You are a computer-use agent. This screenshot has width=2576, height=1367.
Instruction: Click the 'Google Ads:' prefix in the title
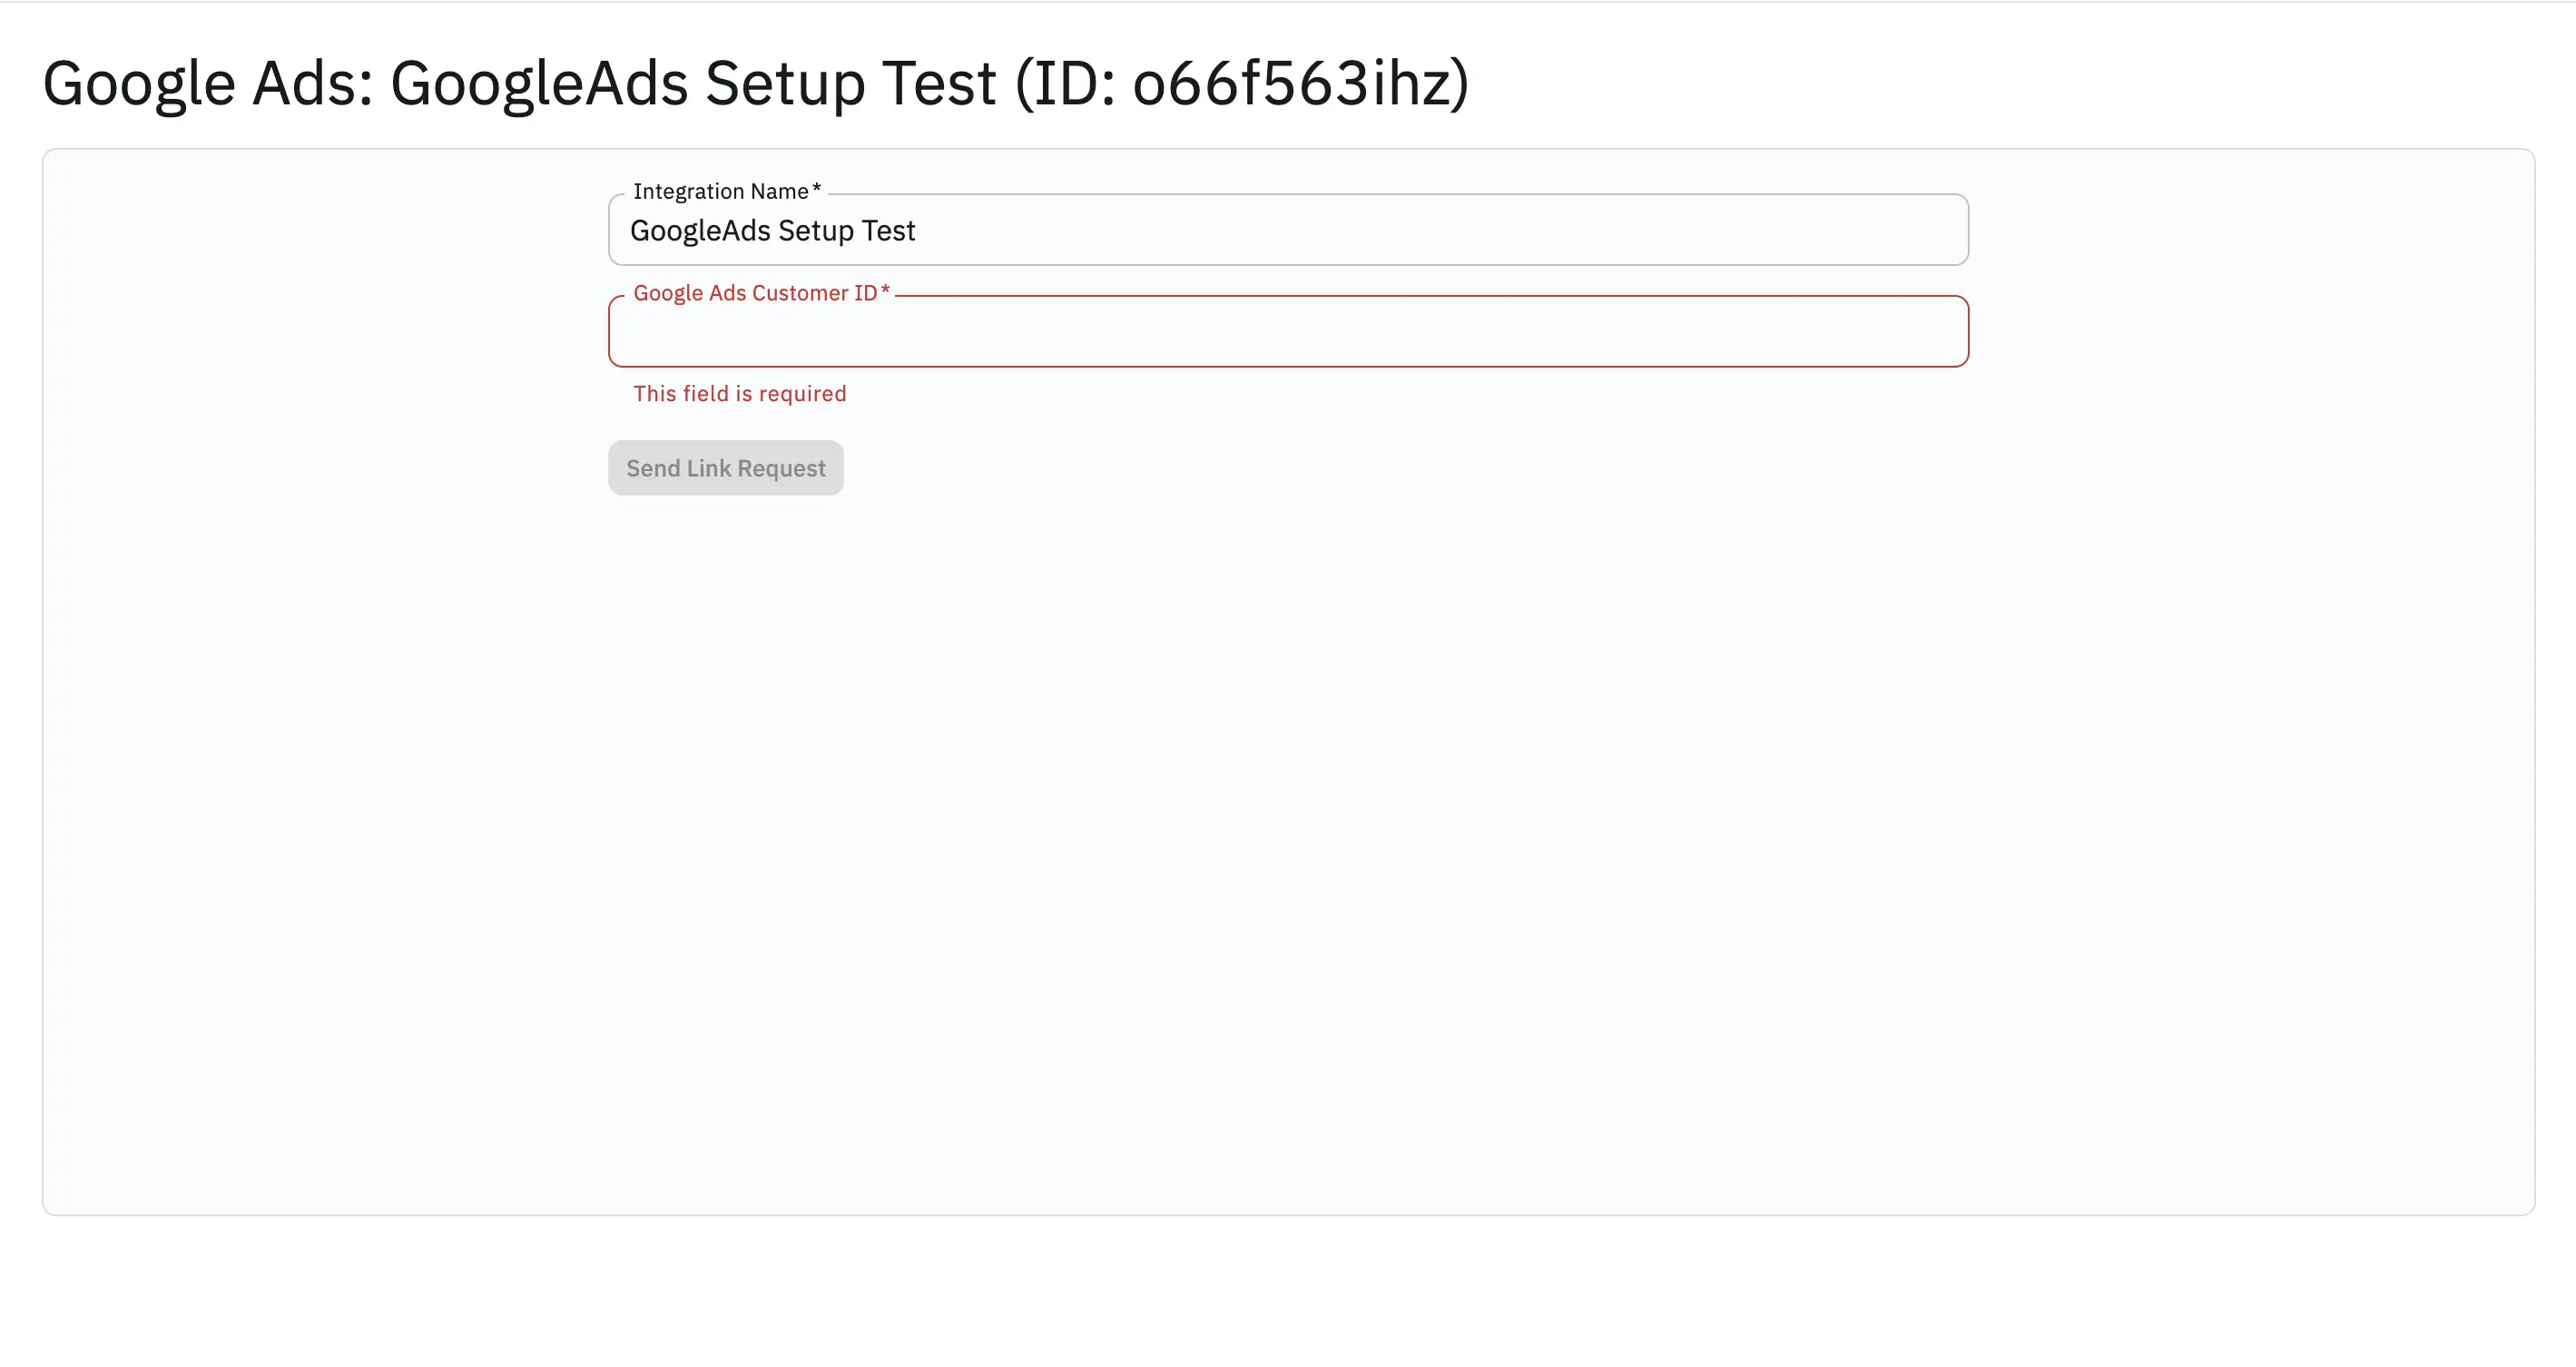pos(200,83)
